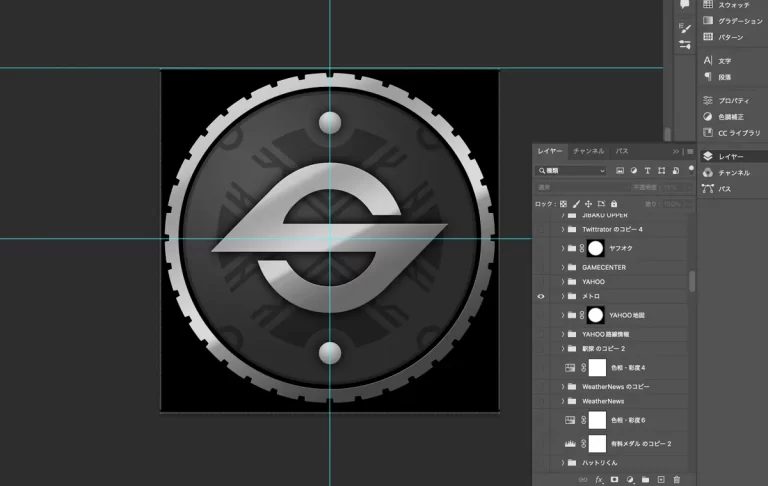Open the layer style fx menu
The width and height of the screenshot is (768, 486).
point(599,480)
